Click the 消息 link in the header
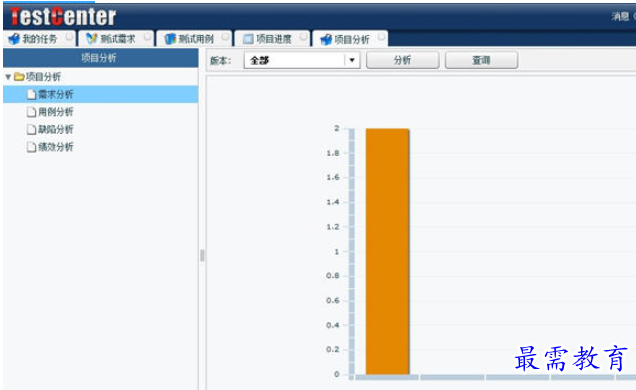This screenshot has height=390, width=636. 620,16
